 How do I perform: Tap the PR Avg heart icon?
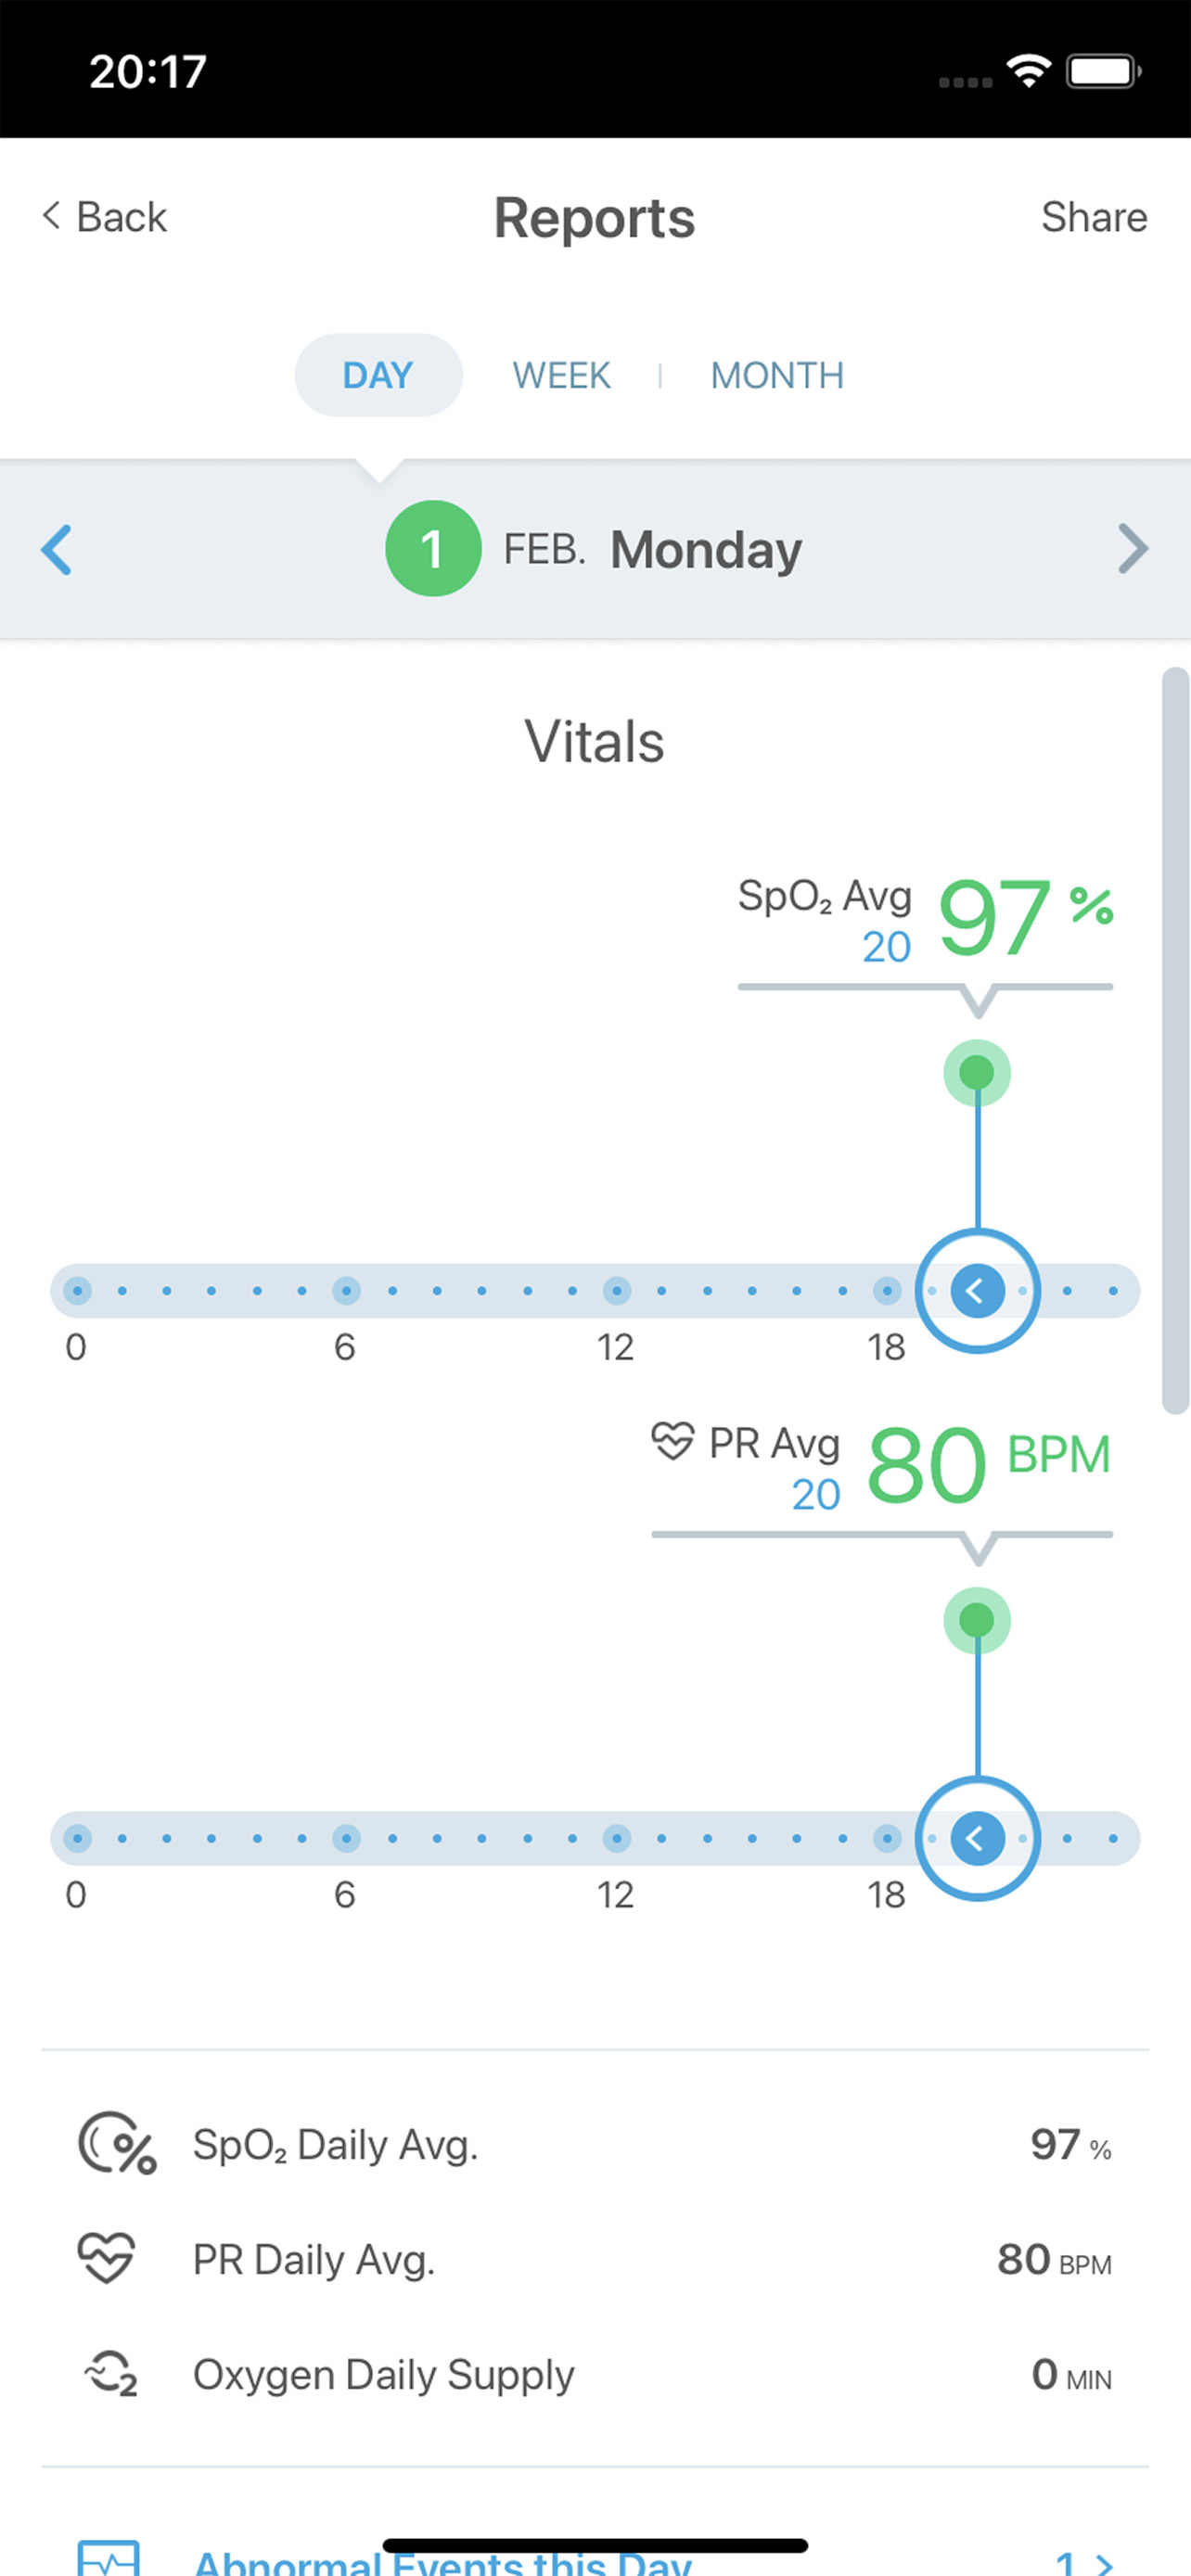[672, 1441]
